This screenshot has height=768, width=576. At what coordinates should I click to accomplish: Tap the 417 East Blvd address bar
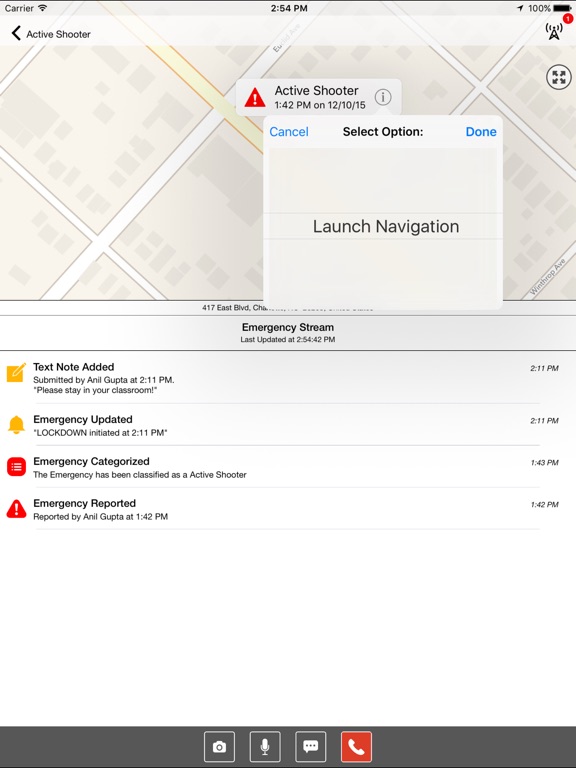(288, 308)
